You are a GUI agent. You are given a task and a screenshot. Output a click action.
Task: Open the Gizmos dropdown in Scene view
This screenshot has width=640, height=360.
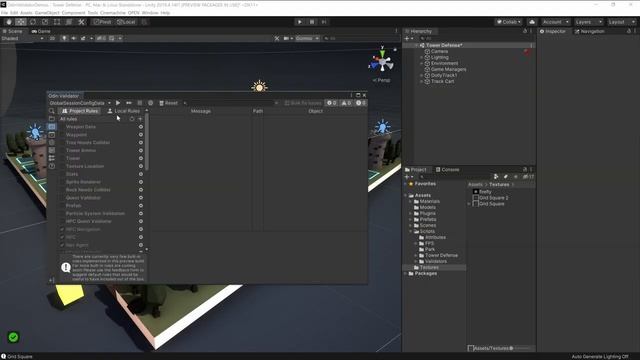(x=307, y=38)
